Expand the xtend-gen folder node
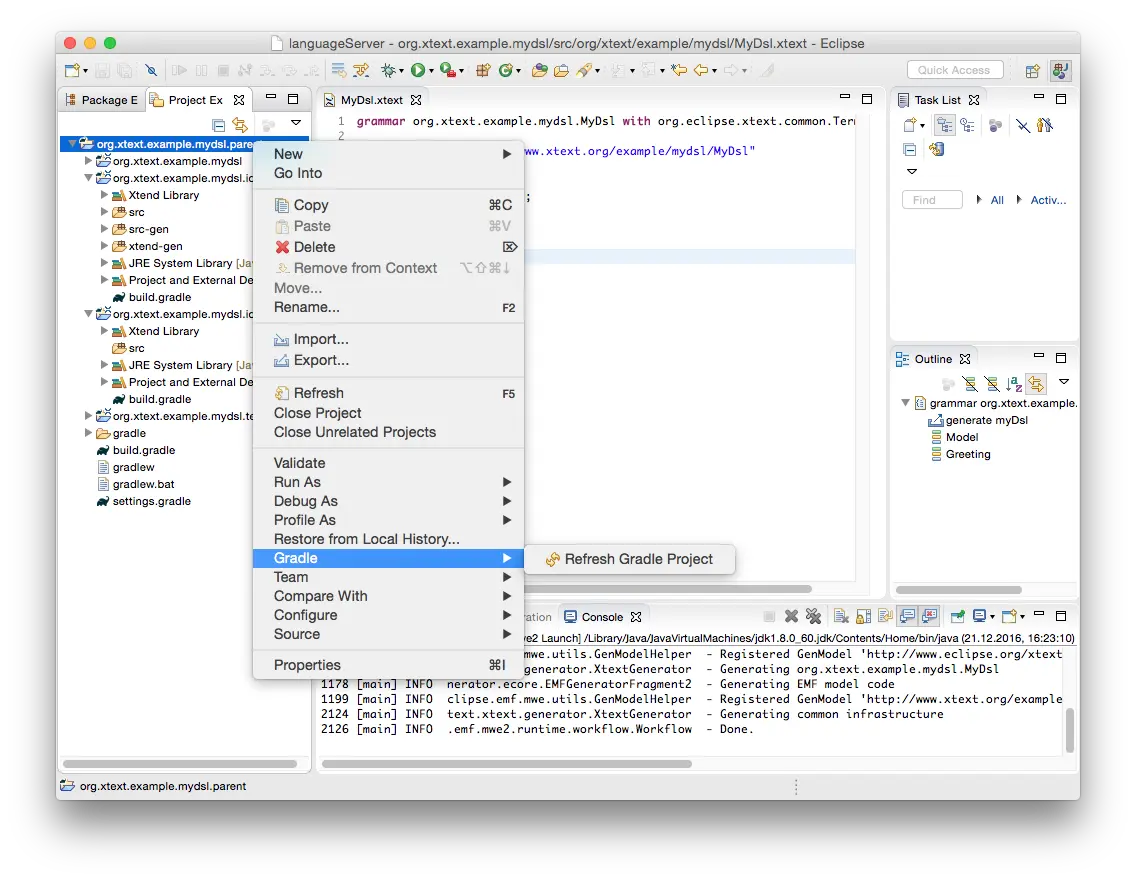The image size is (1136, 880). pos(104,246)
